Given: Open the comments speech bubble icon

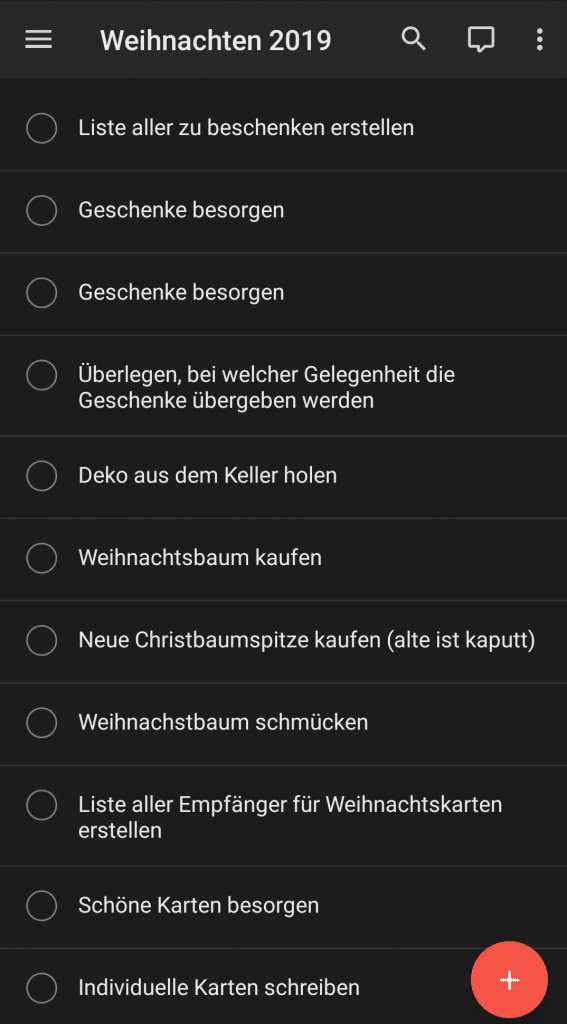Looking at the screenshot, I should [481, 40].
